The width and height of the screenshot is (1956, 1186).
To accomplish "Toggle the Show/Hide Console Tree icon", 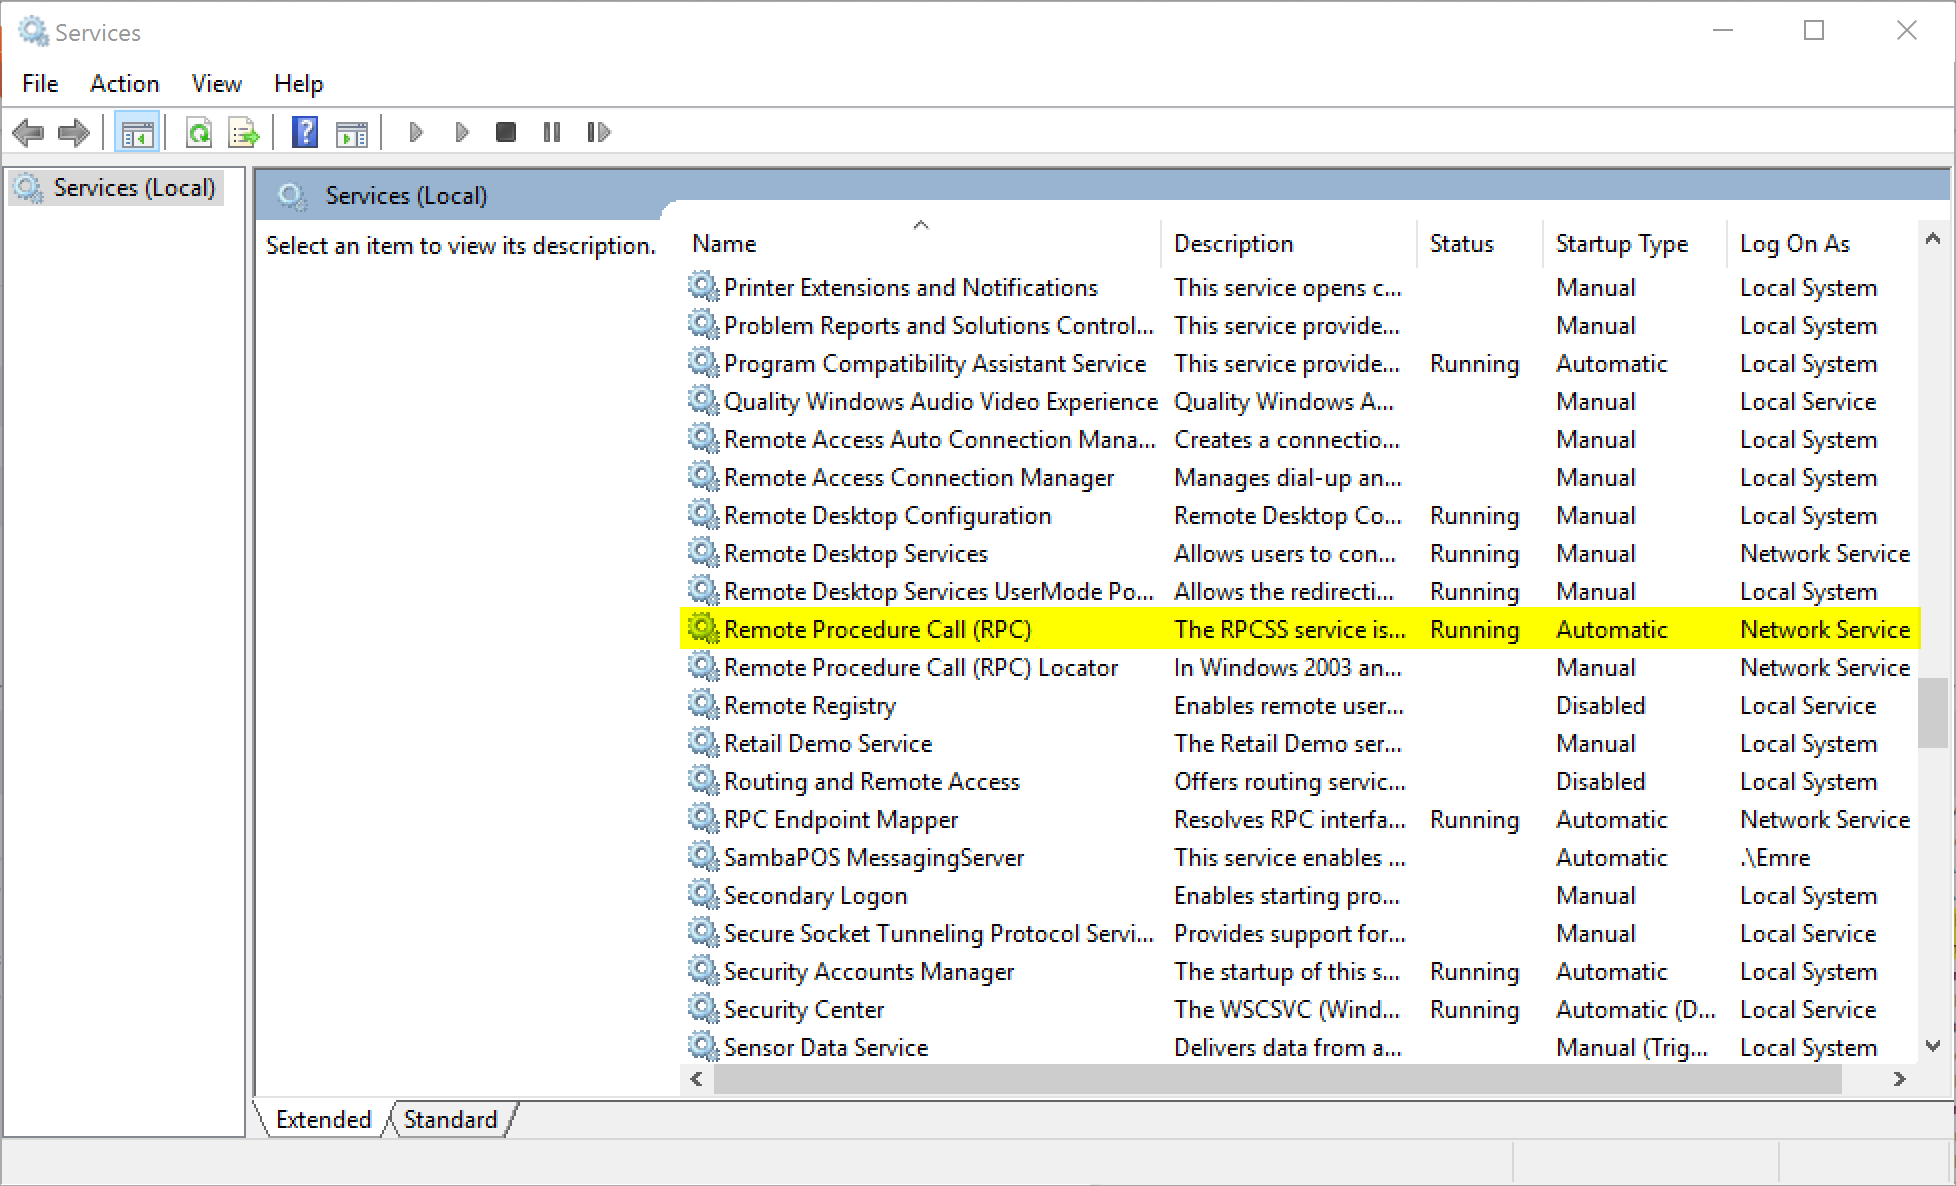I will [137, 132].
